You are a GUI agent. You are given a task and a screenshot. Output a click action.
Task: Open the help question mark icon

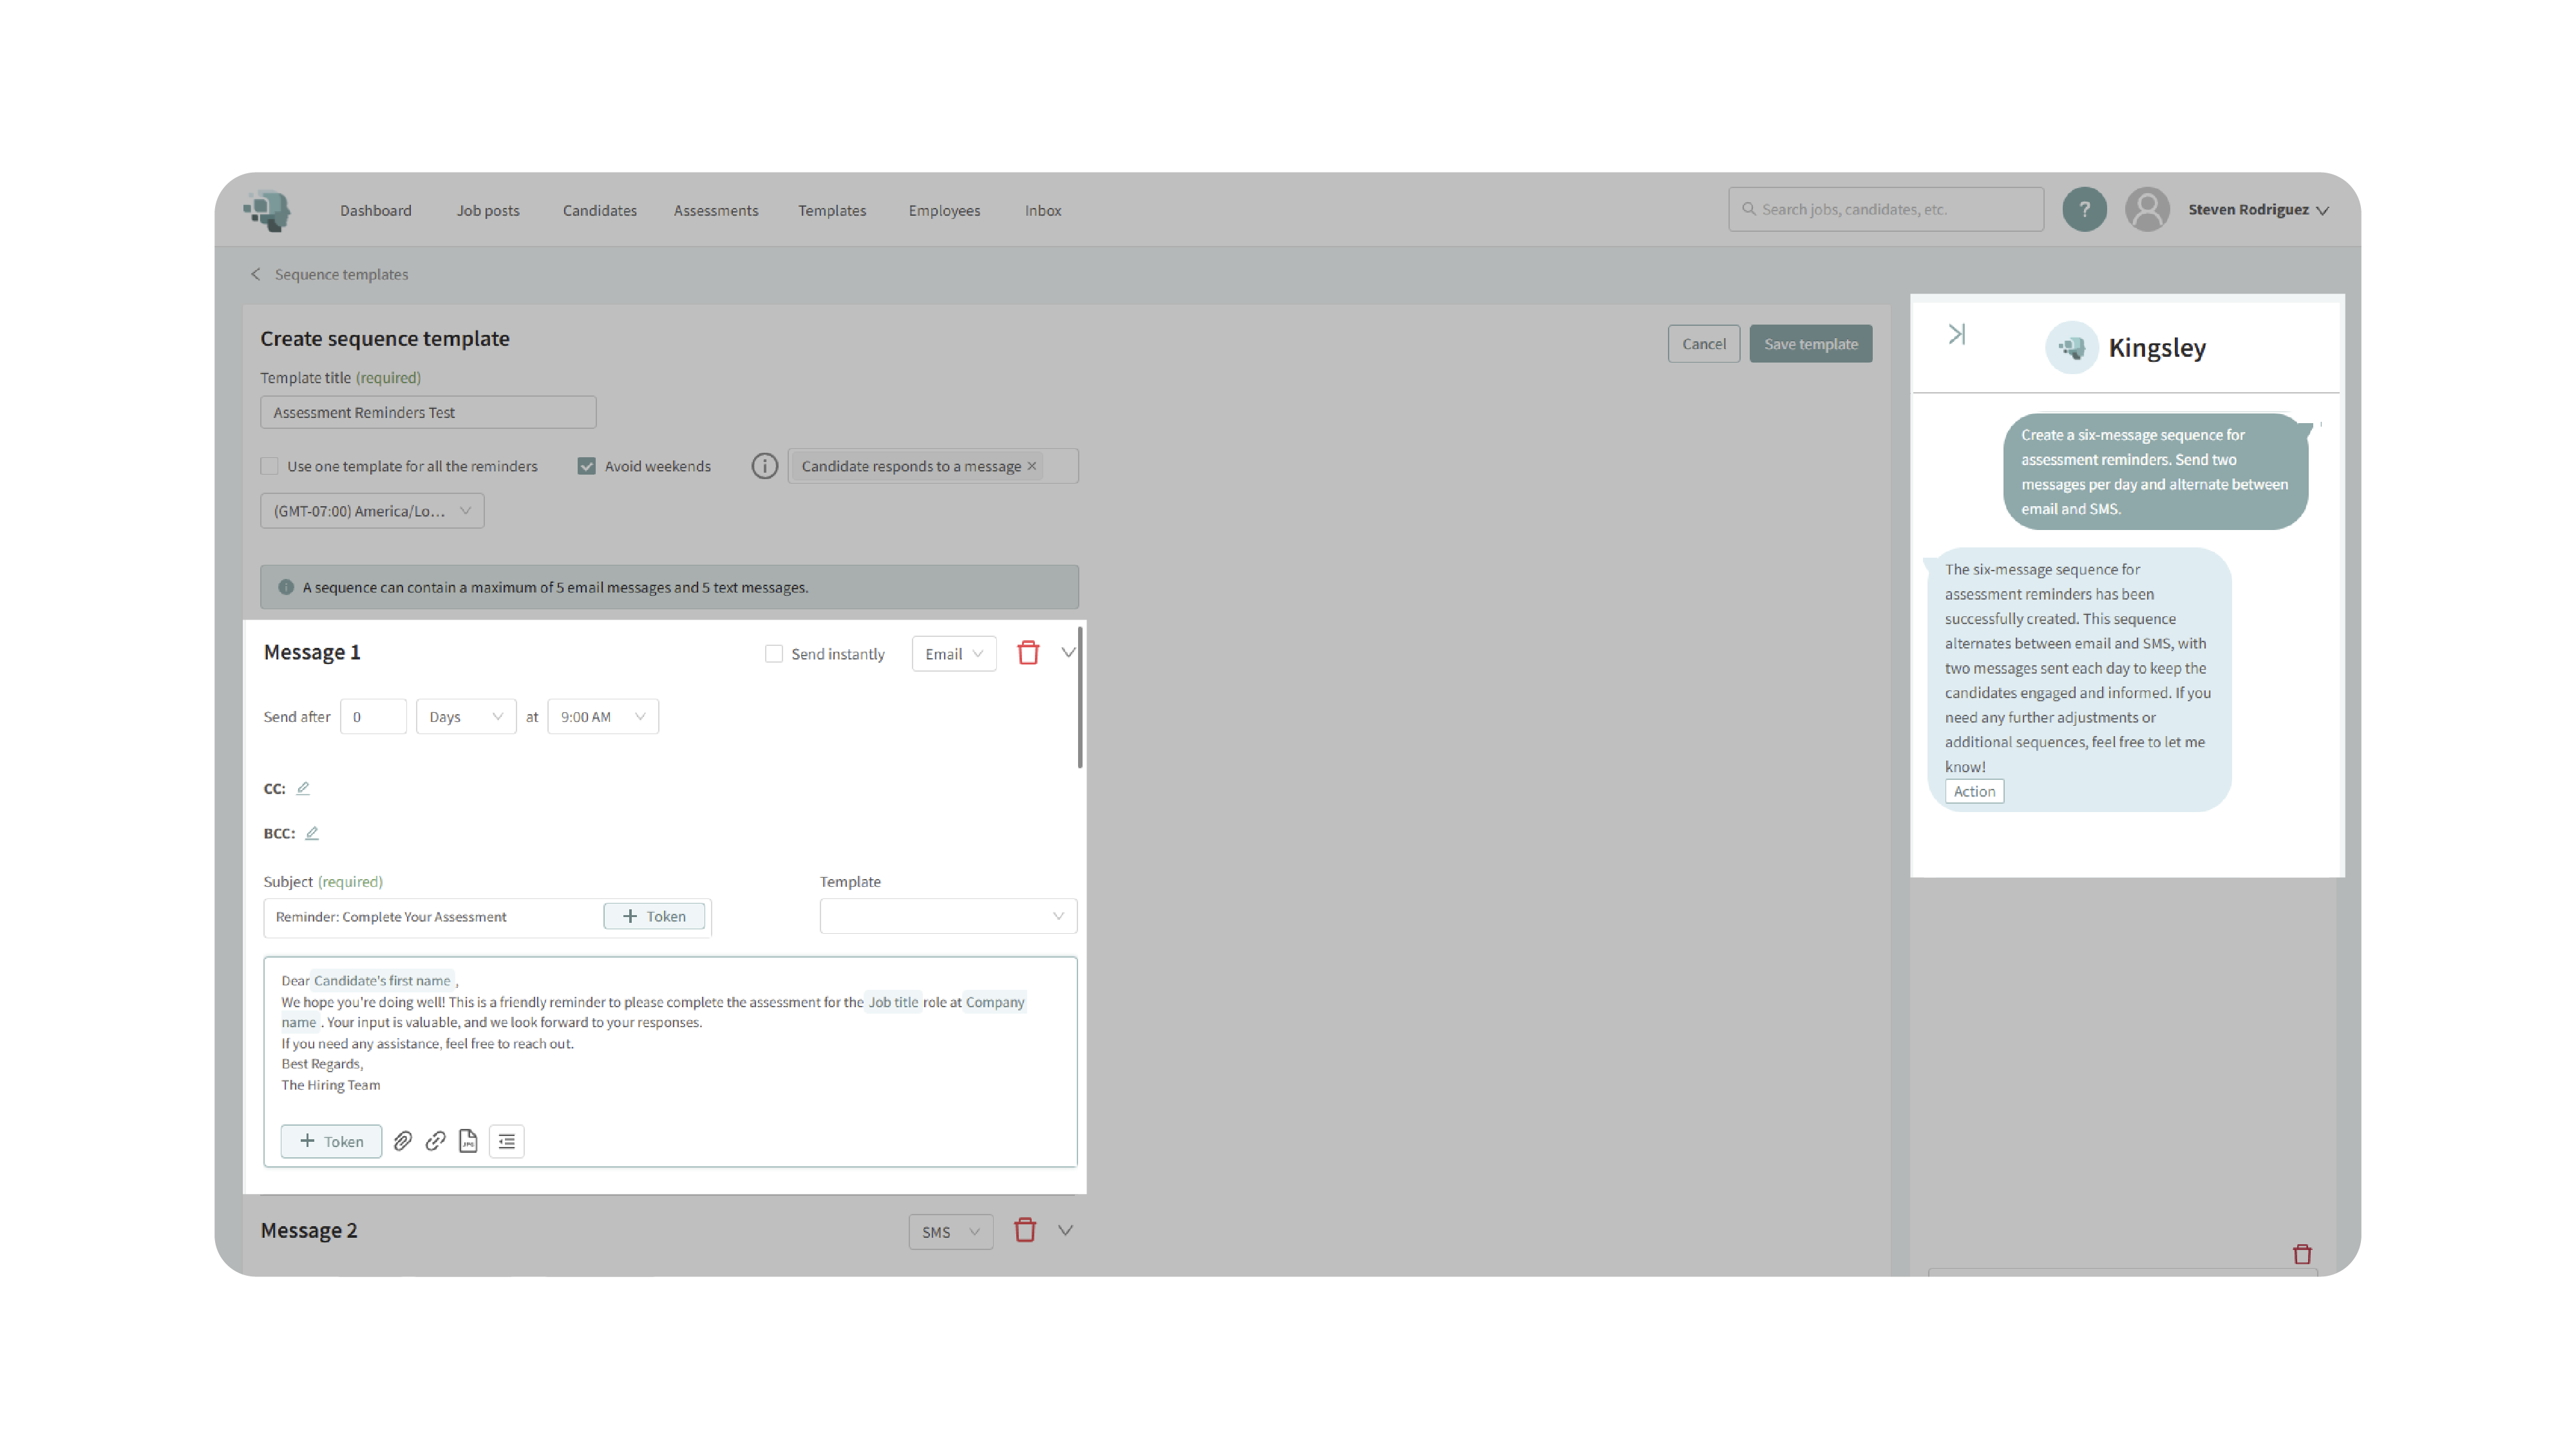2084,210
